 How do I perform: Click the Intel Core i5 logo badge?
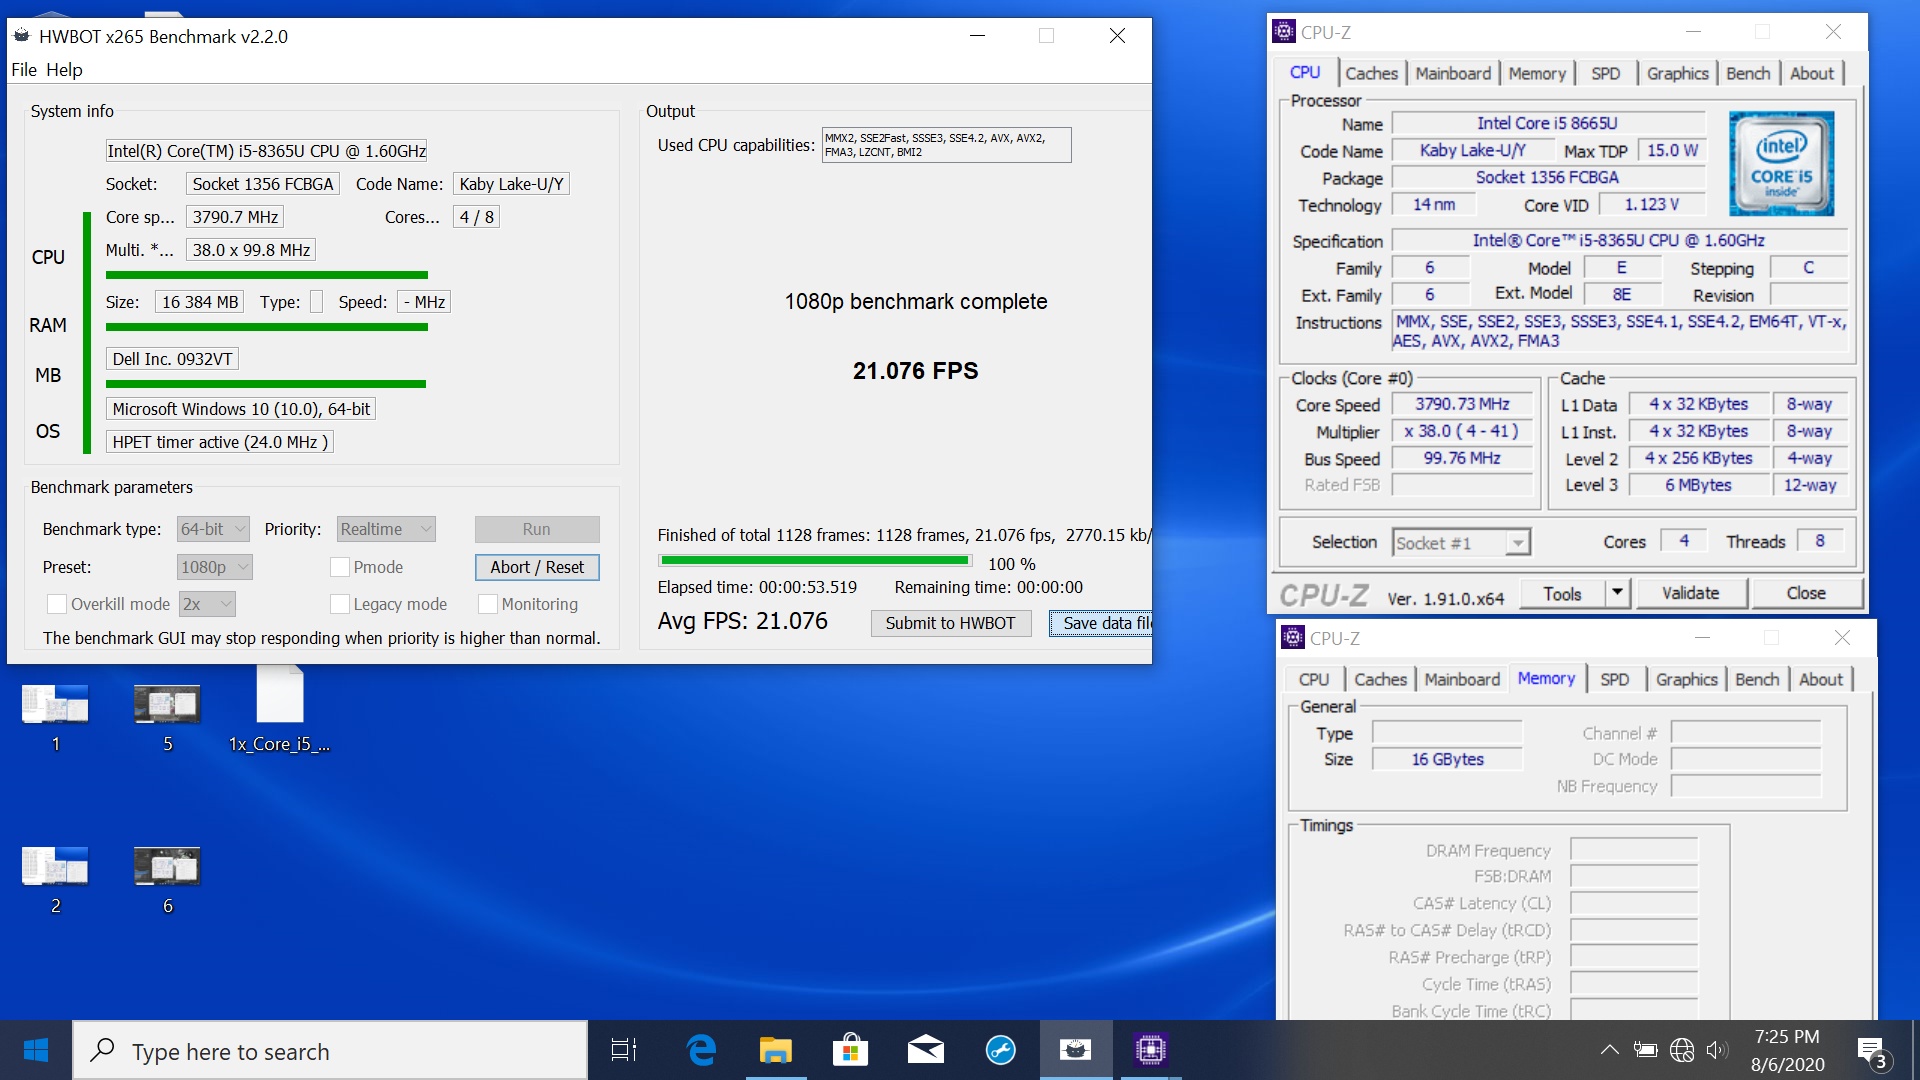1781,164
